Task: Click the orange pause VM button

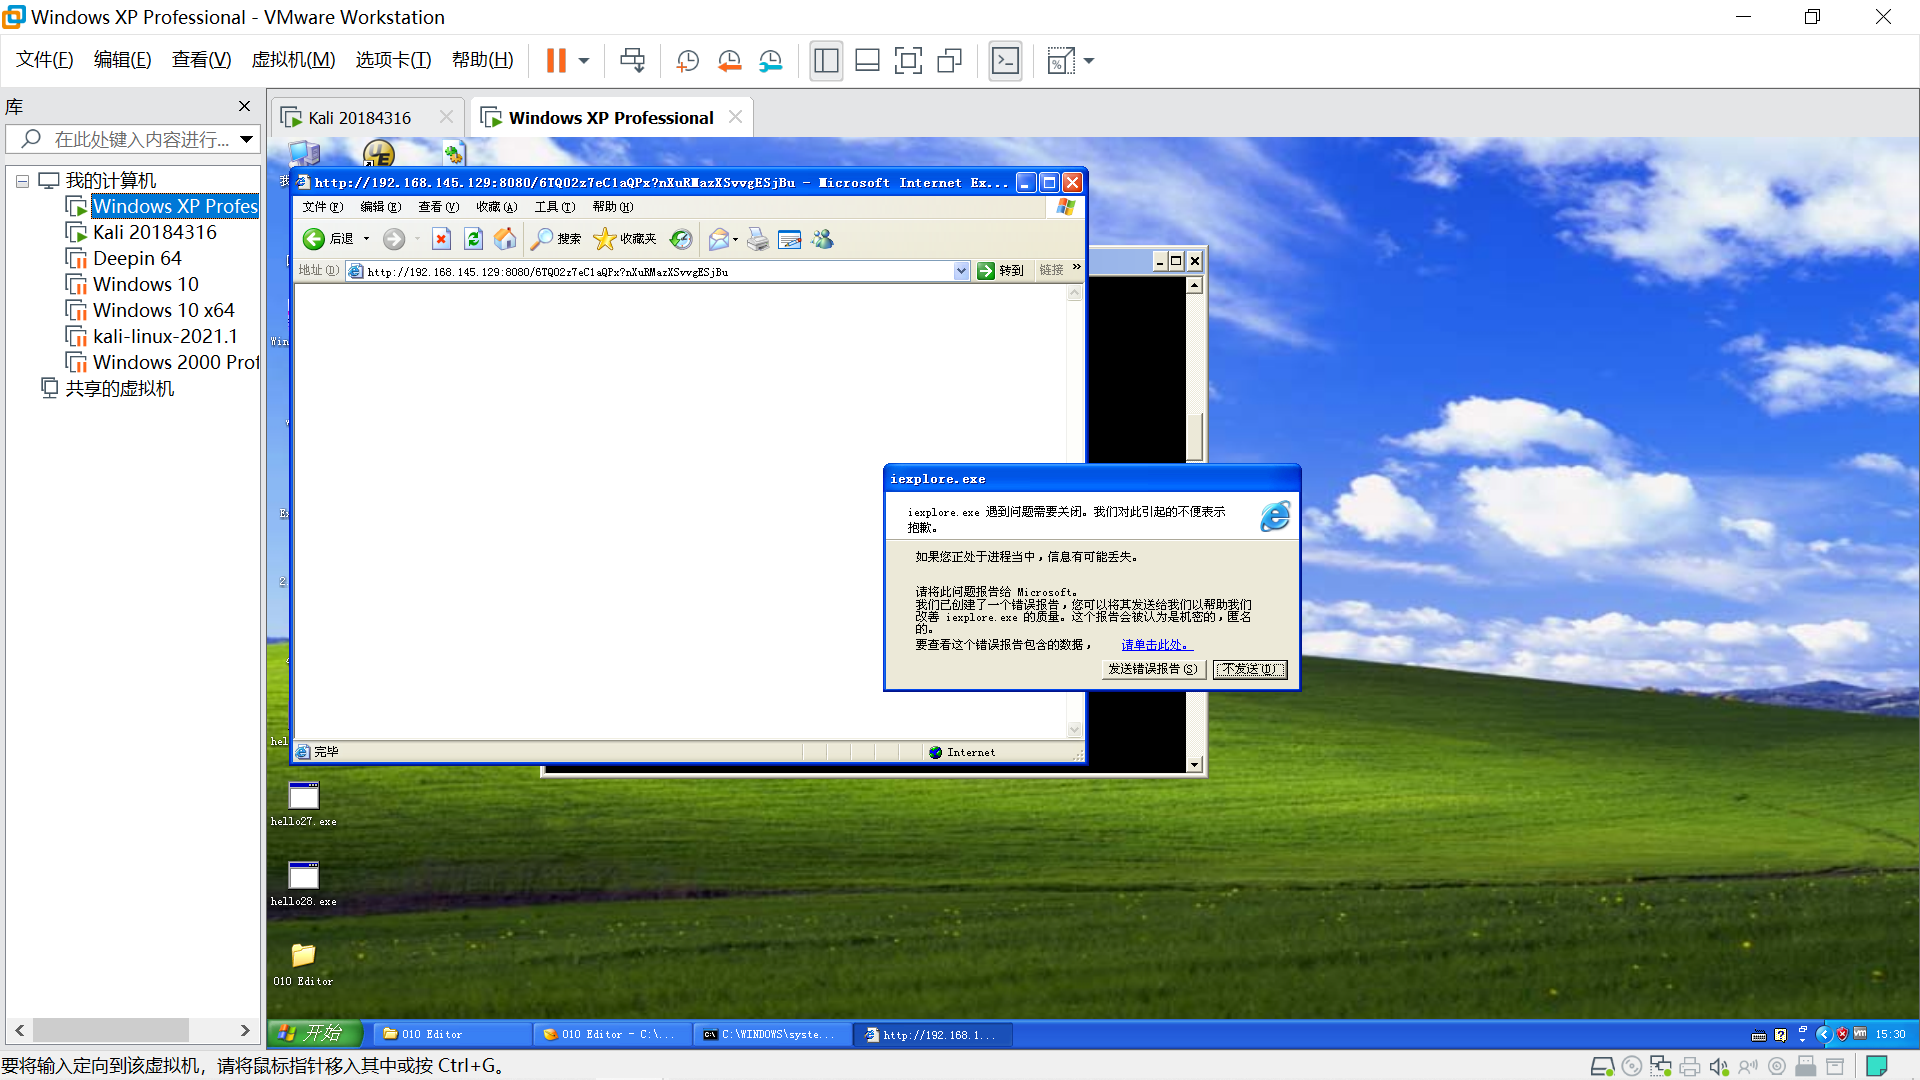Action: pyautogui.click(x=556, y=61)
